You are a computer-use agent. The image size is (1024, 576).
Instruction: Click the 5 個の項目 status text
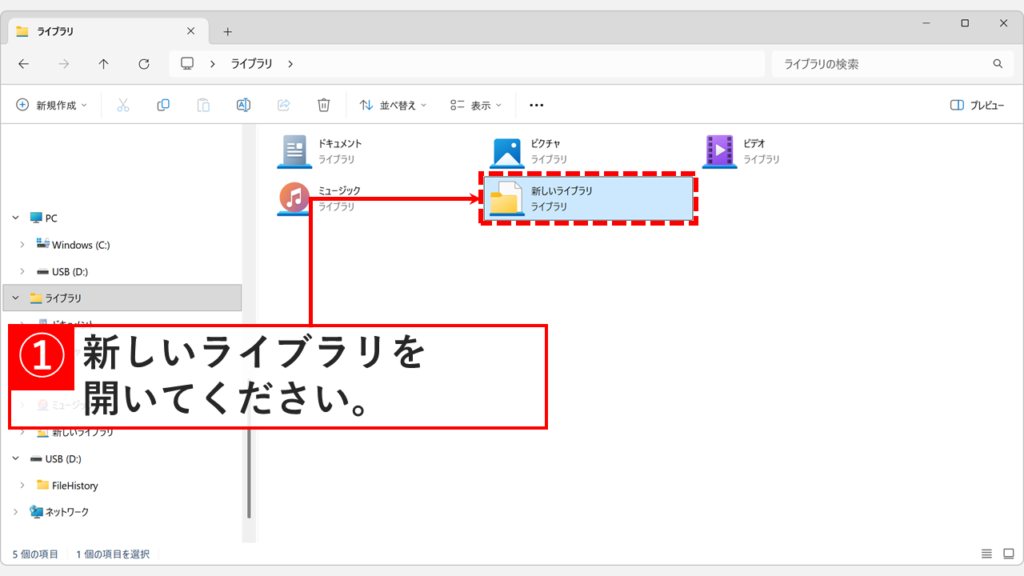tap(35, 554)
